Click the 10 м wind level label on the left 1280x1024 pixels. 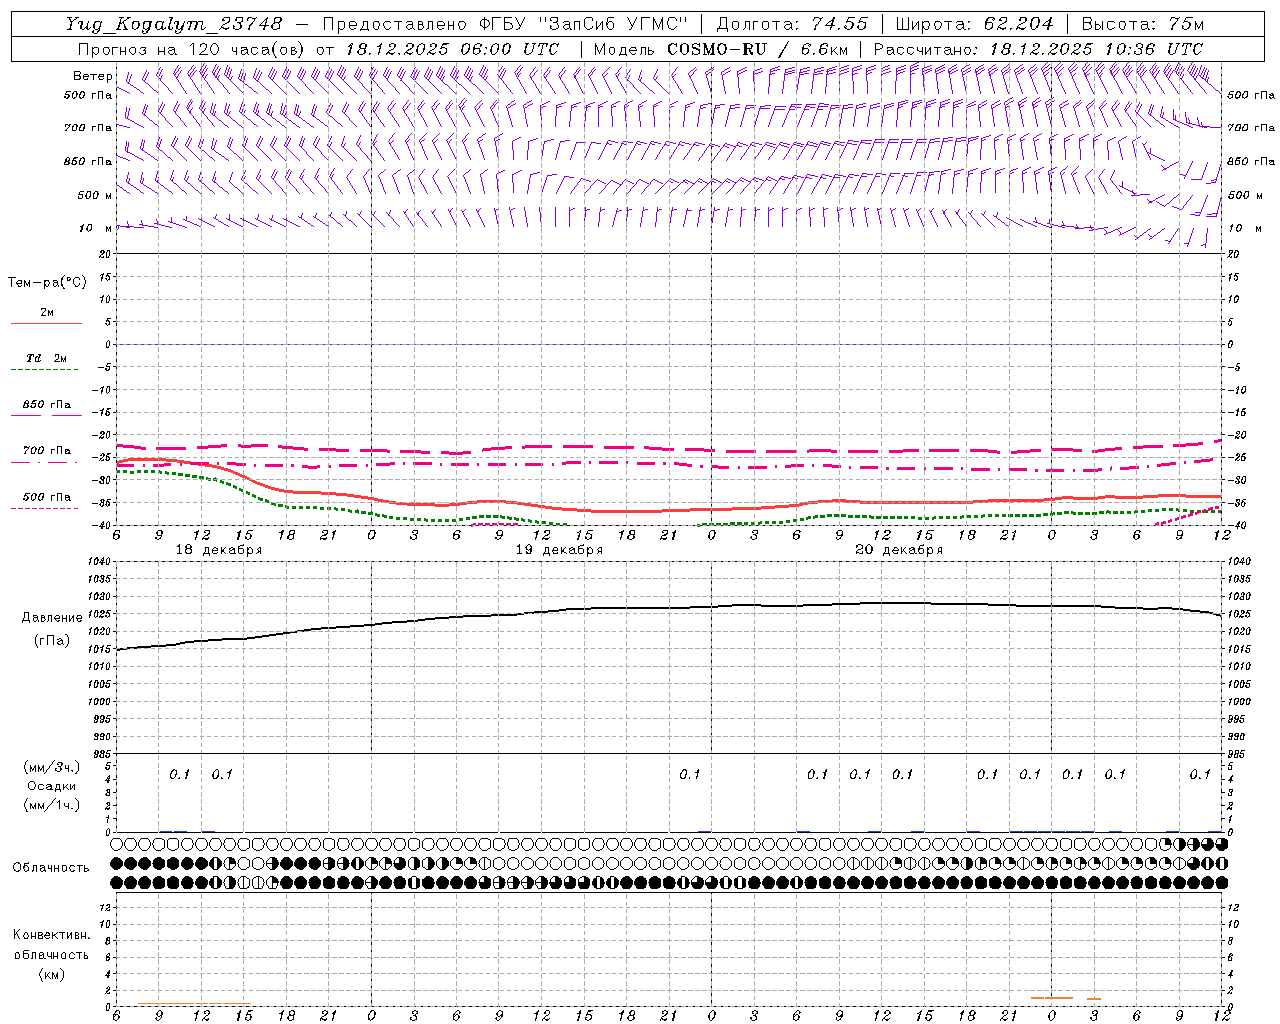(x=96, y=228)
